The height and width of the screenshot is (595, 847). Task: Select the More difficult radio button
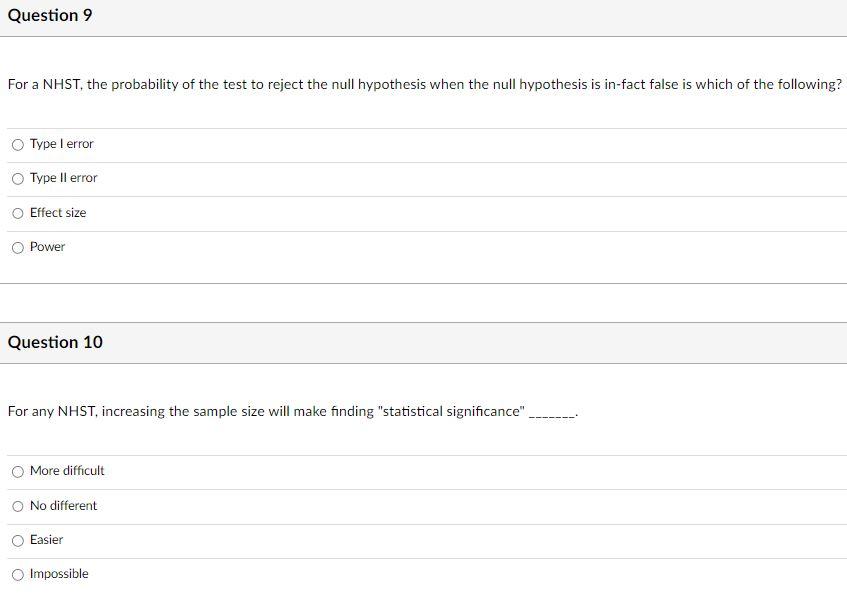pos(17,471)
